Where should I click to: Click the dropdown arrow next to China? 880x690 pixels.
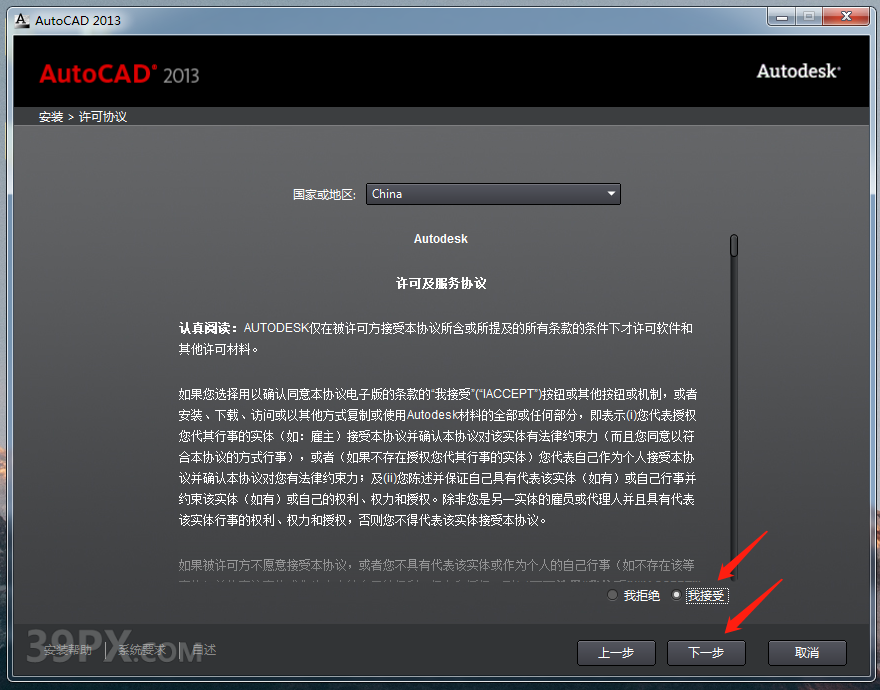coord(609,193)
